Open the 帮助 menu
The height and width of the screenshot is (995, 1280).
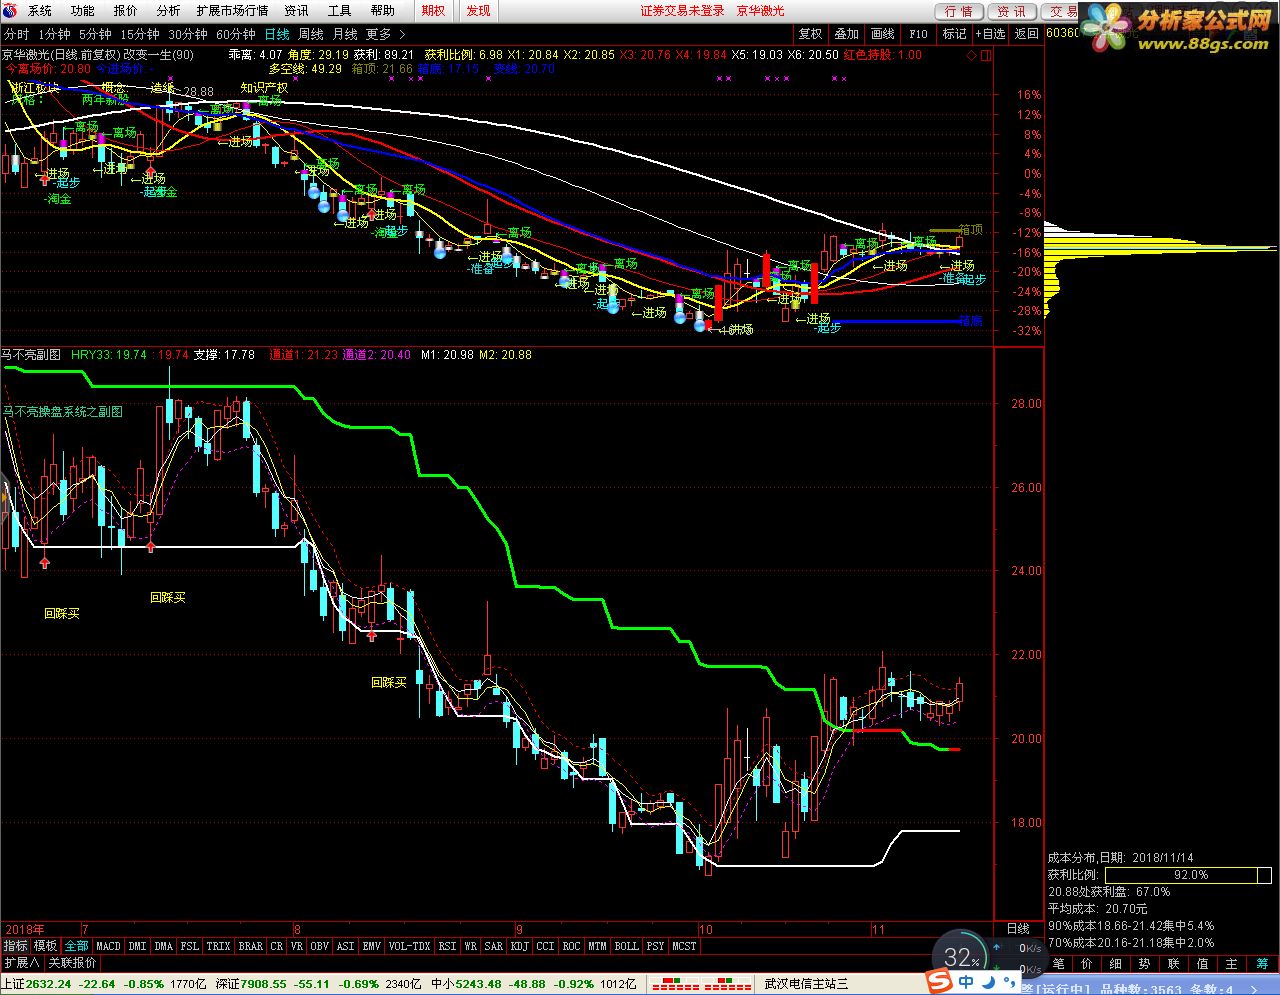pos(383,11)
